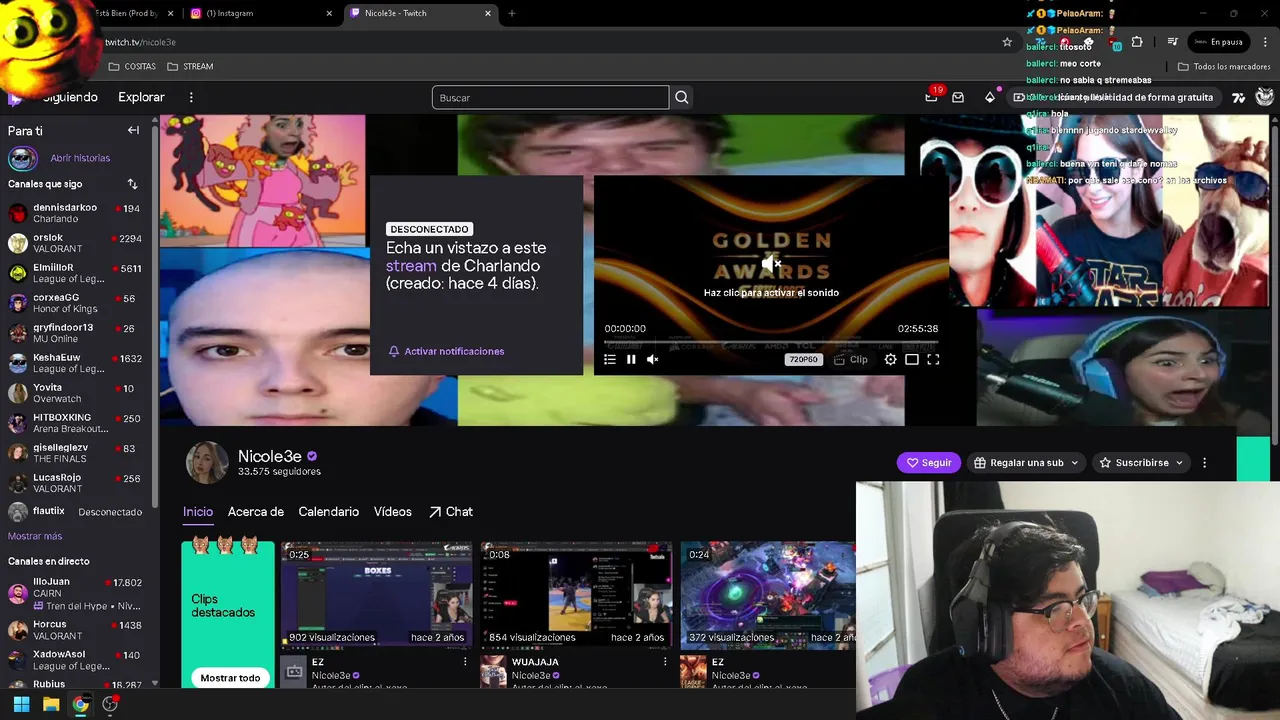This screenshot has width=1280, height=720.
Task: Open the STREAM bookmarks folder
Action: pyautogui.click(x=190, y=66)
